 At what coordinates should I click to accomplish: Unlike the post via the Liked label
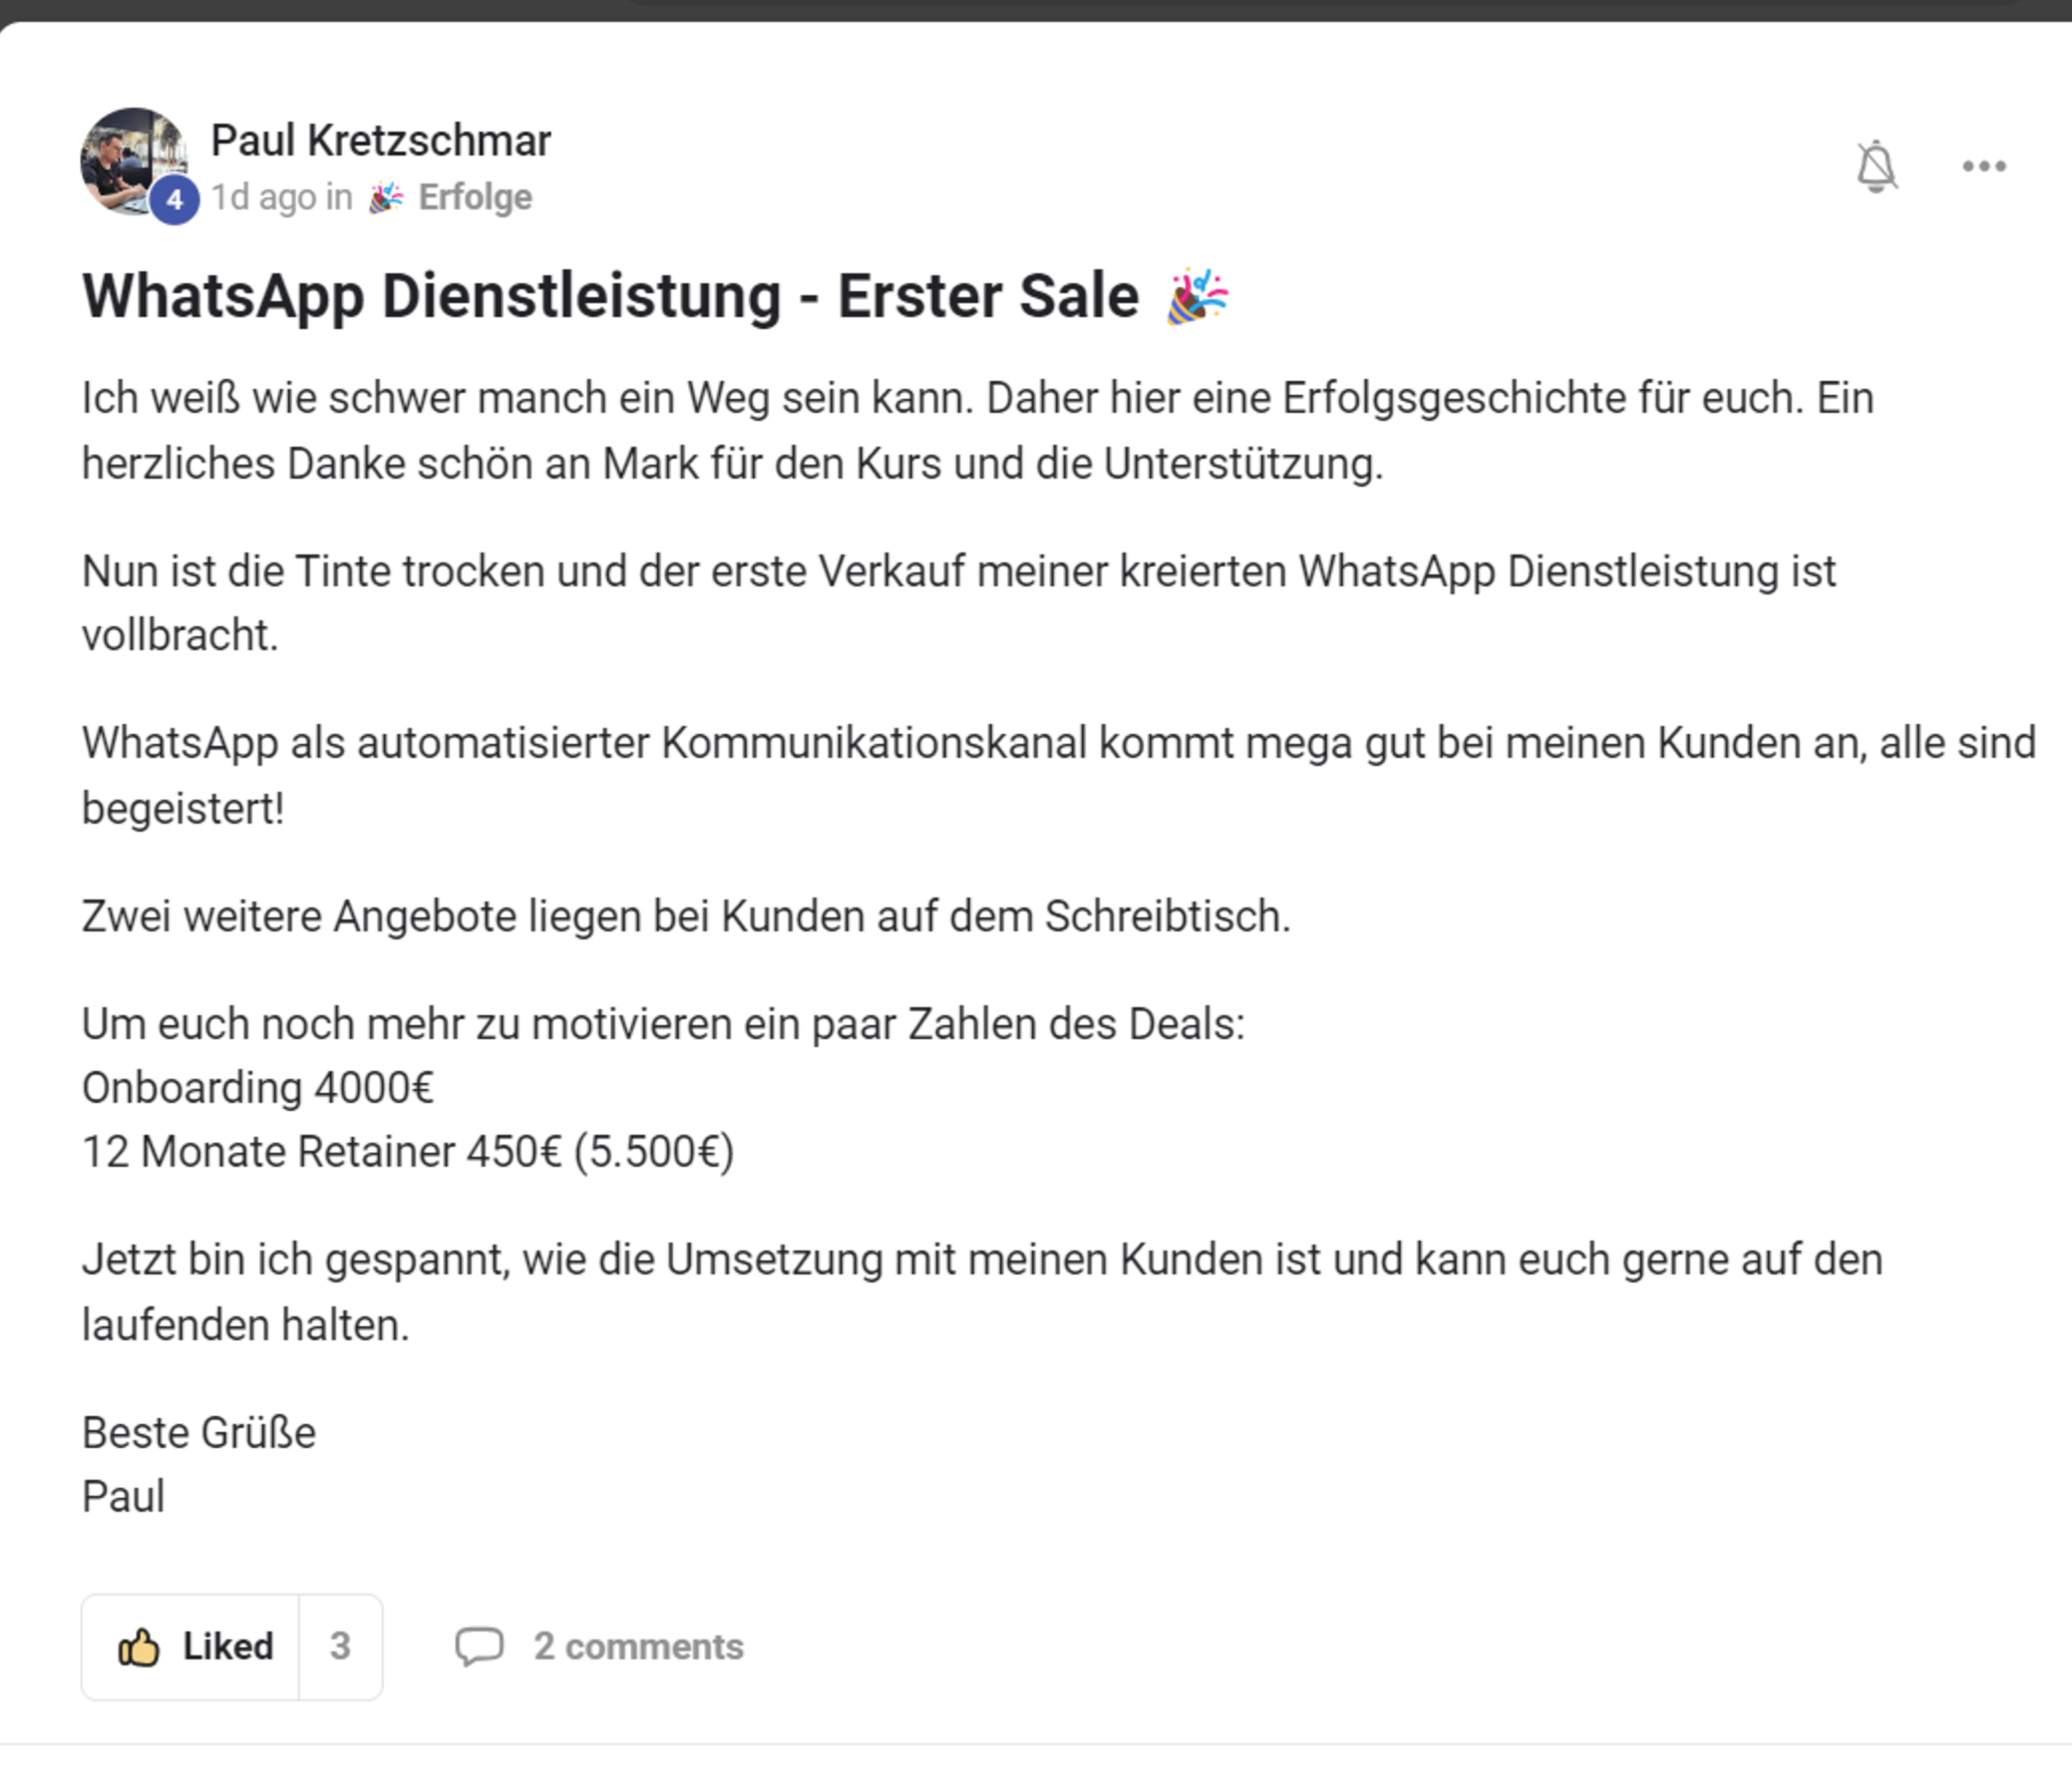point(228,1647)
